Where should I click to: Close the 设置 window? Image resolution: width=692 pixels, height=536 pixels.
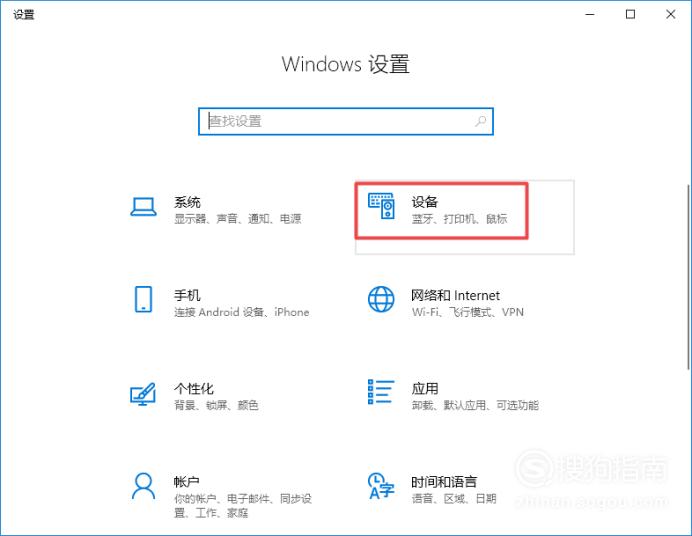671,15
